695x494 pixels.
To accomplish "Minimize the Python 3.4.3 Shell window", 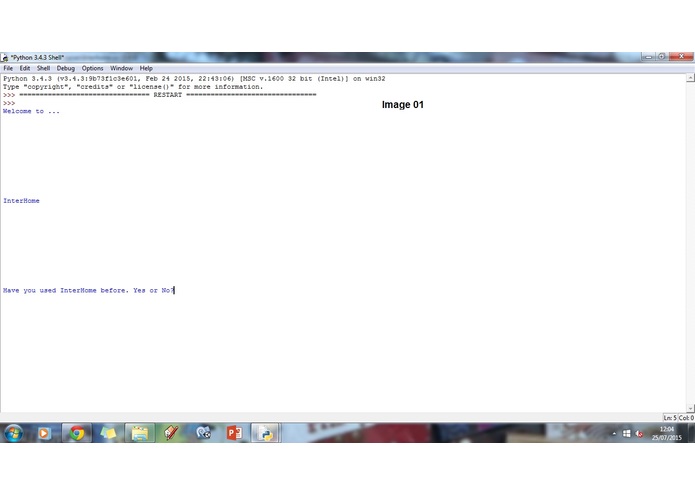I will tap(648, 57).
